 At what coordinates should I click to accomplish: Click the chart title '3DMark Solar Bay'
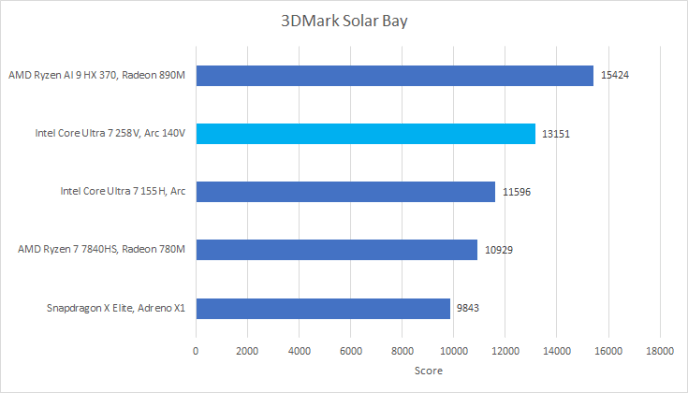[344, 21]
